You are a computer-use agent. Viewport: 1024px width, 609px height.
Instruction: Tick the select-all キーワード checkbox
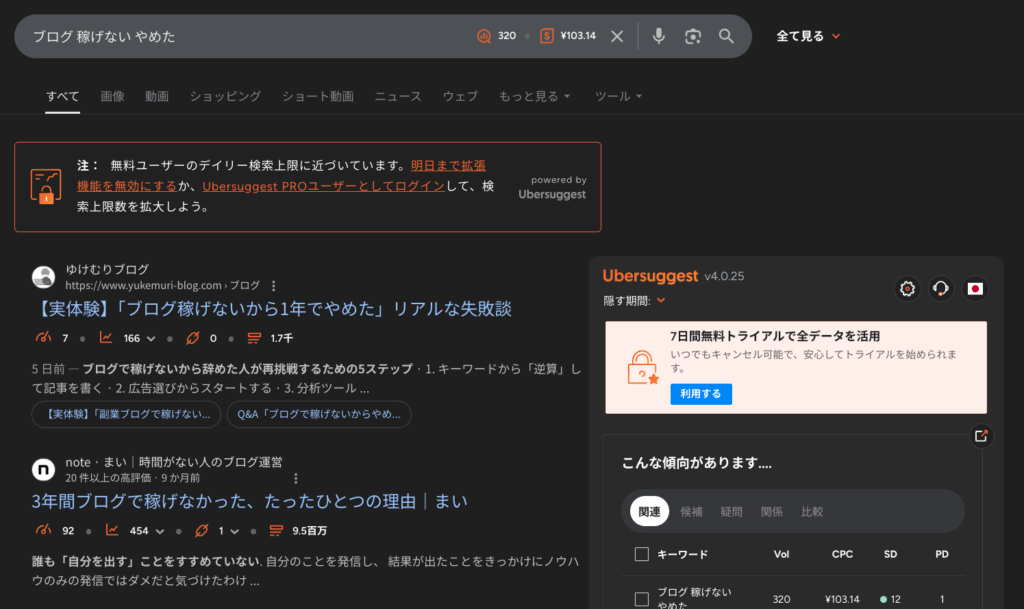tap(641, 554)
